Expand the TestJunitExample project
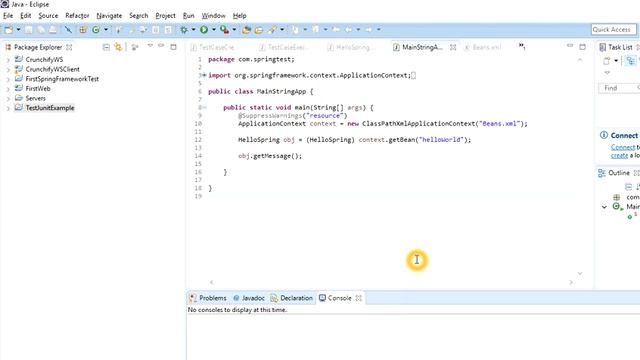 [8, 109]
